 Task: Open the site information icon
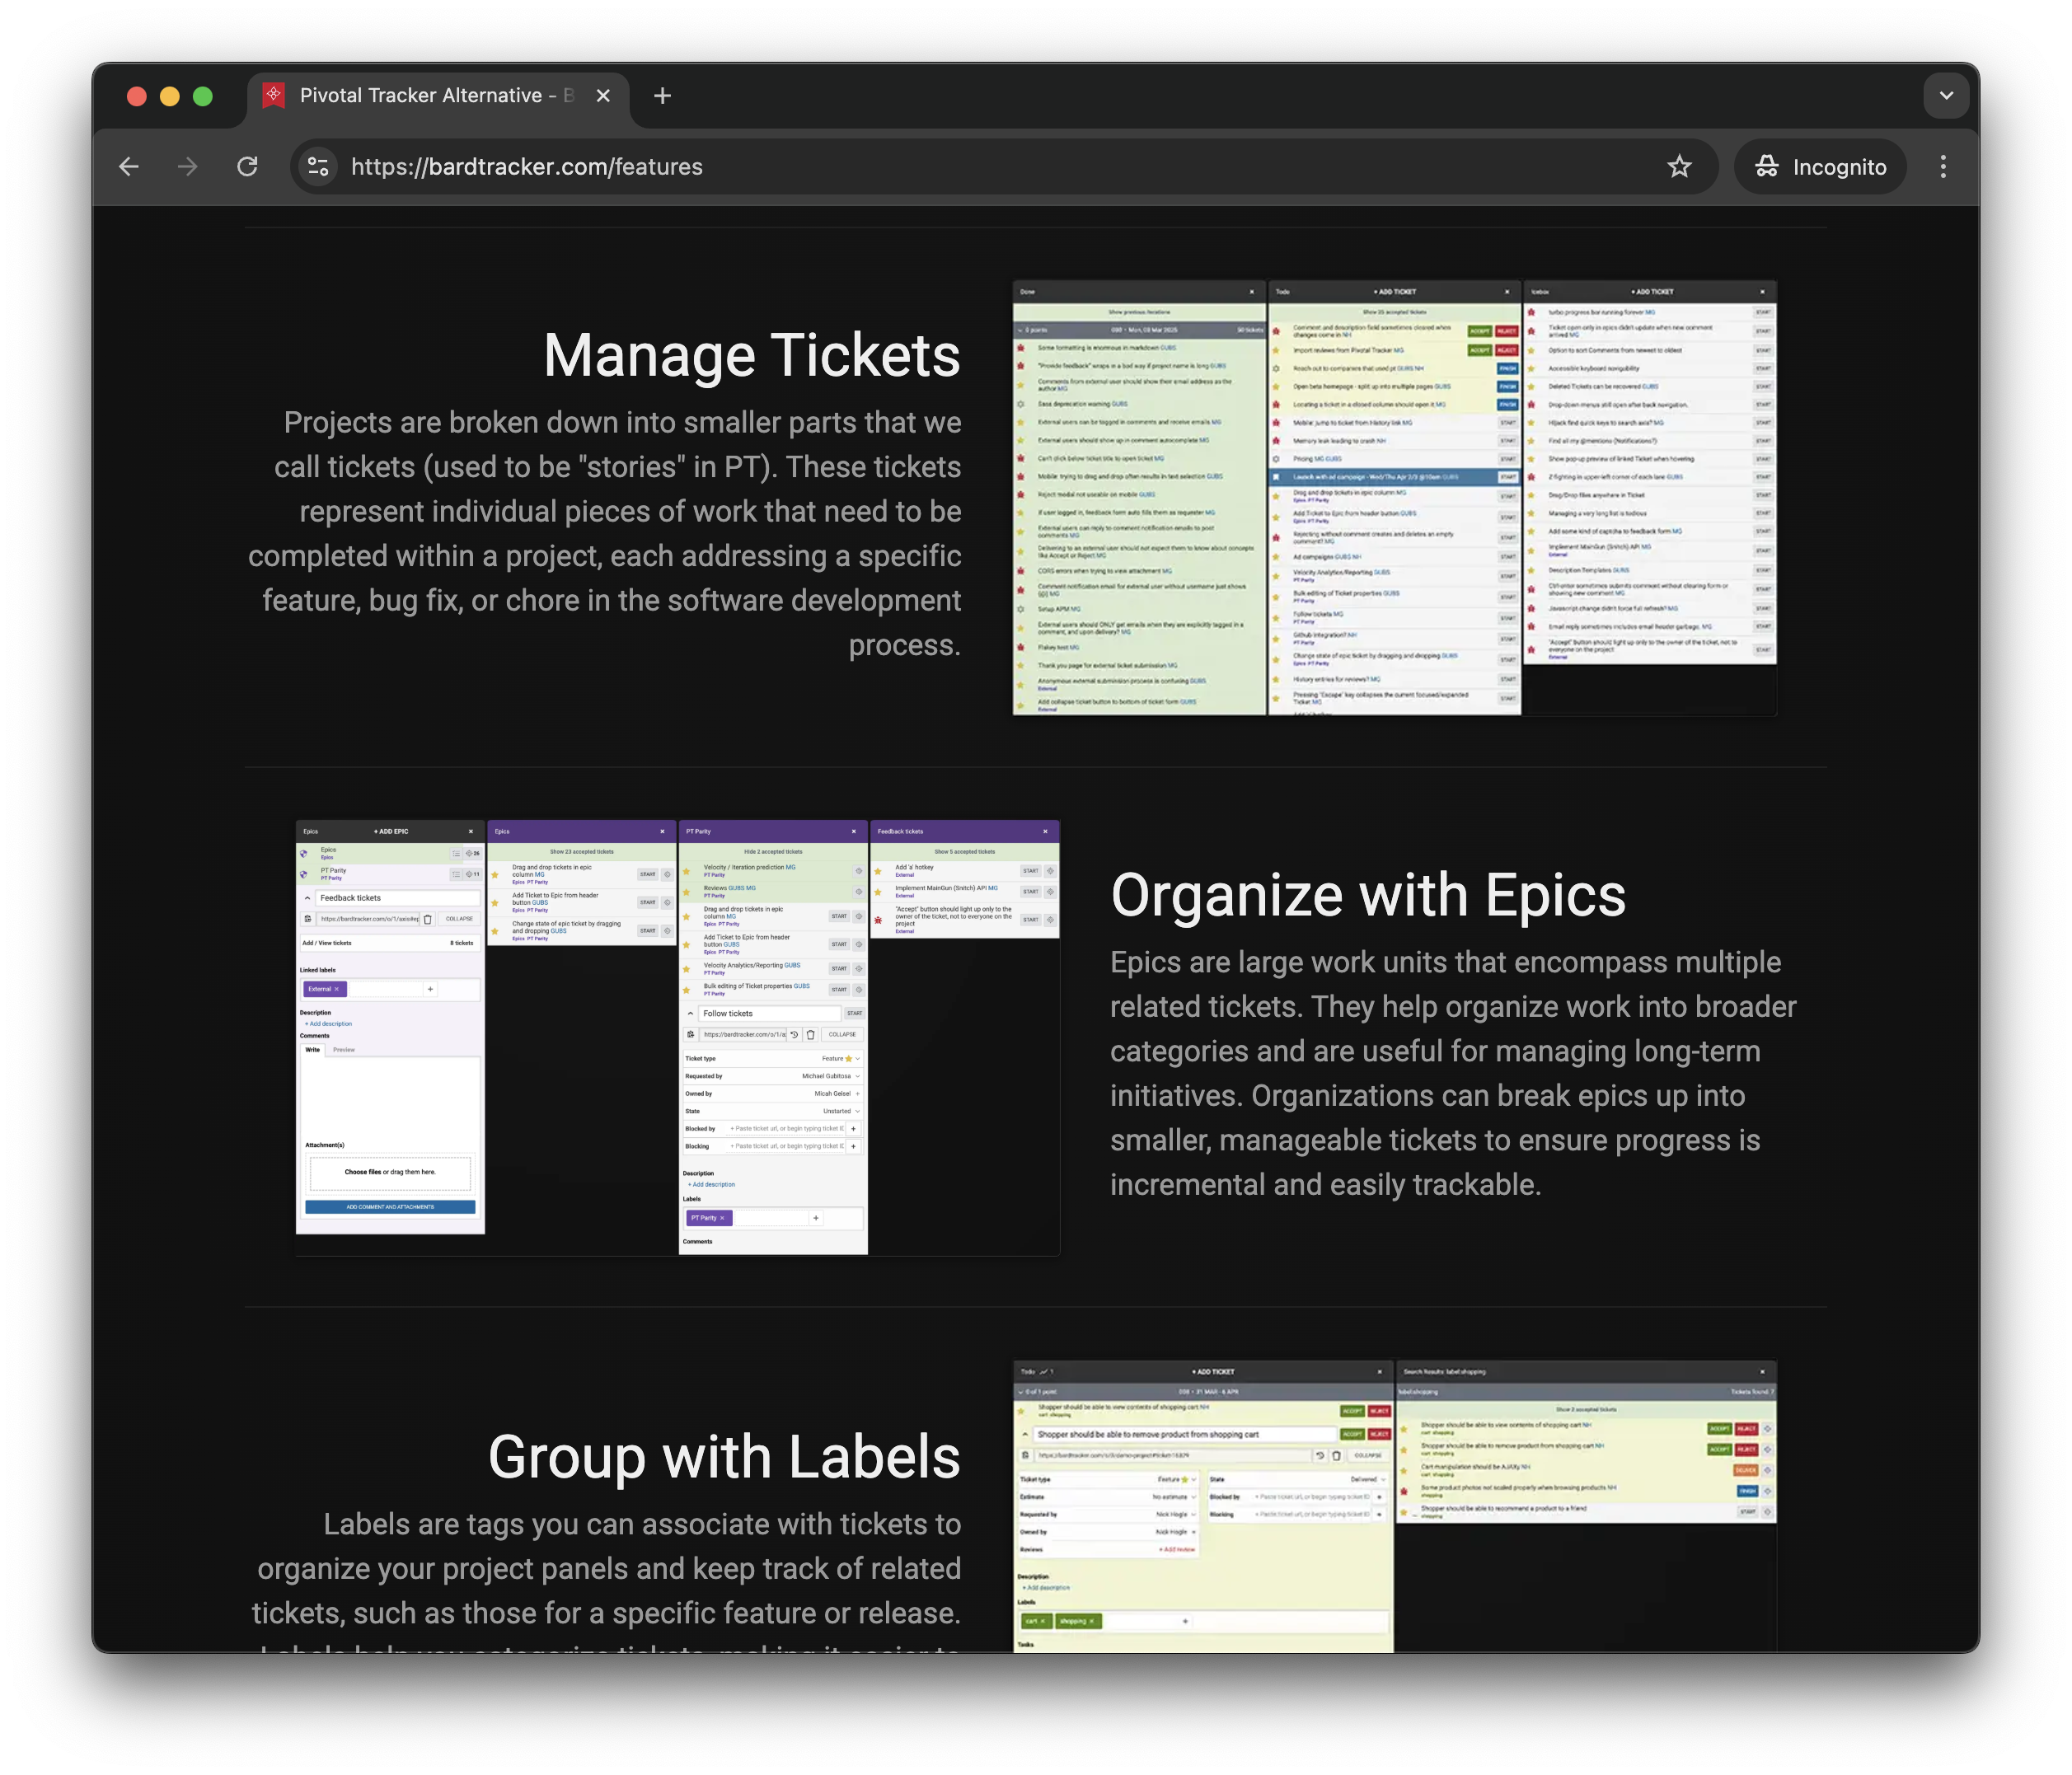pos(318,167)
